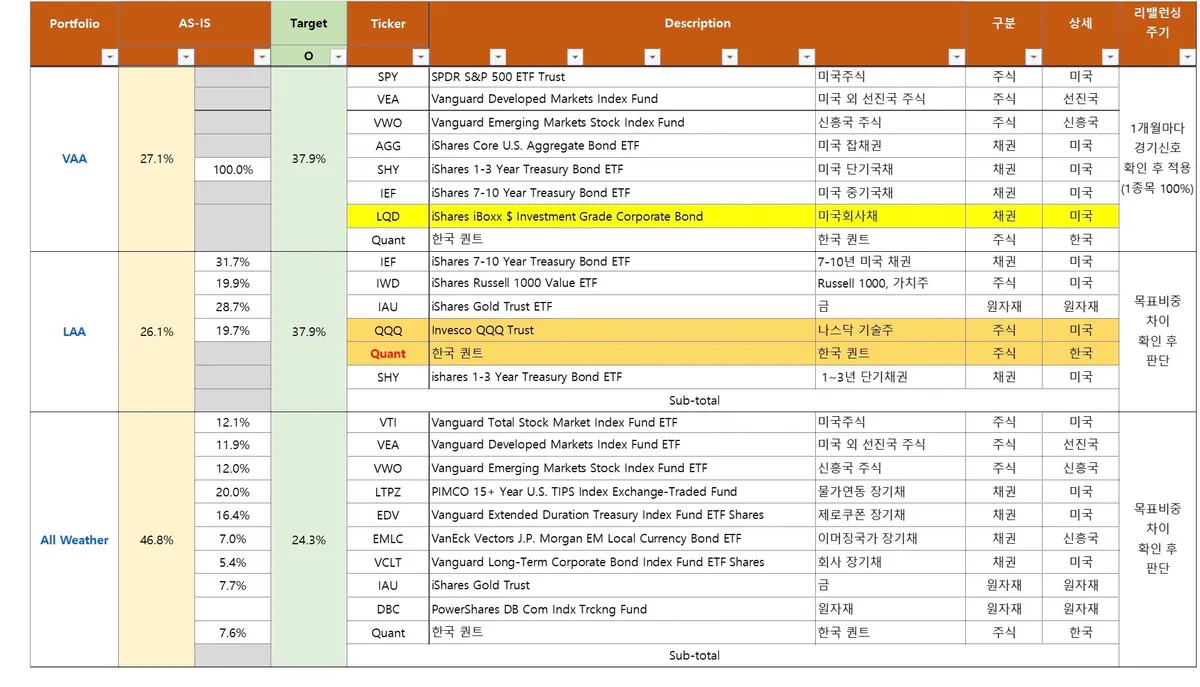This screenshot has height=687, width=1200.
Task: Select iShares iBoxx Investment Grade Corporate Bond cell
Action: (622, 216)
